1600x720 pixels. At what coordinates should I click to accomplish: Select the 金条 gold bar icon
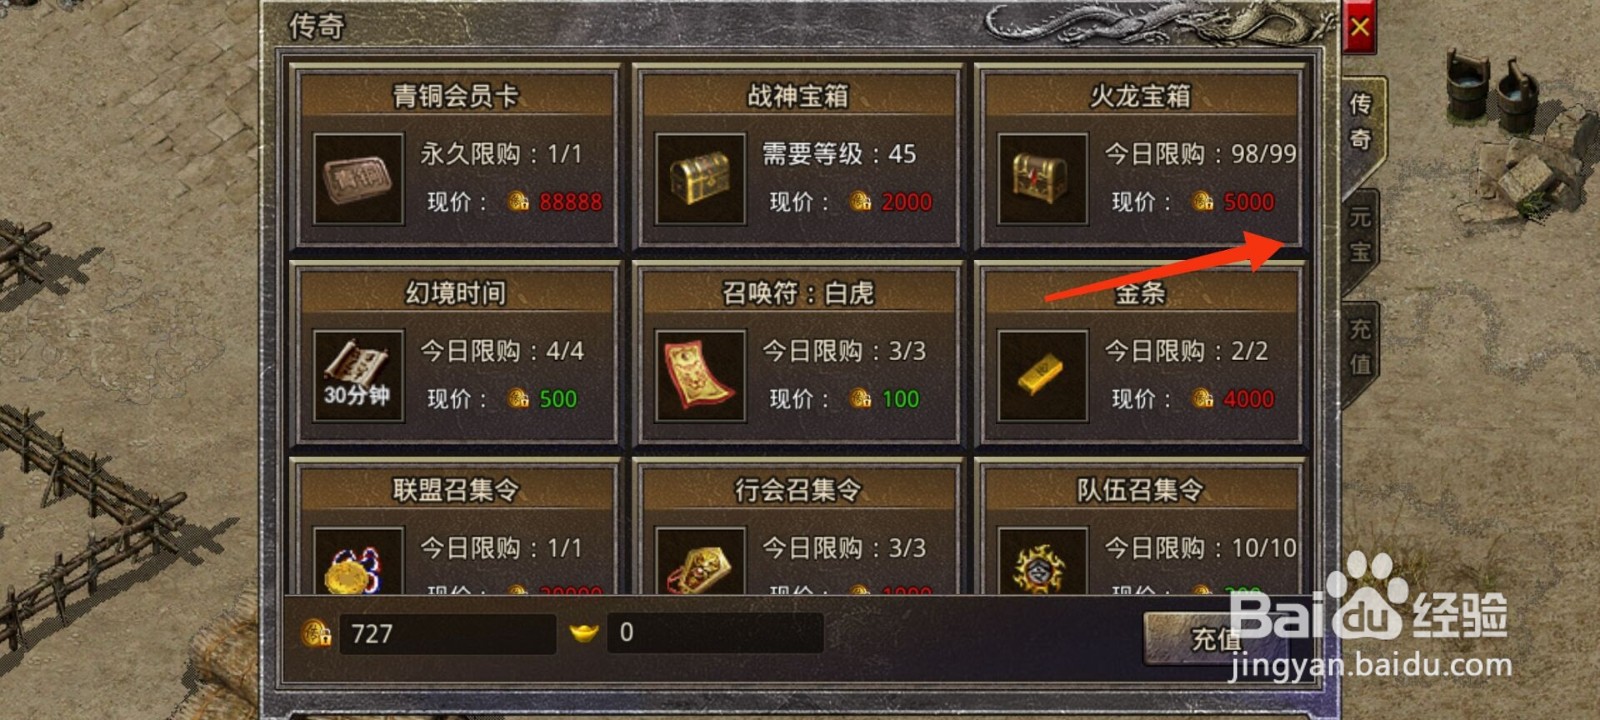click(1042, 376)
